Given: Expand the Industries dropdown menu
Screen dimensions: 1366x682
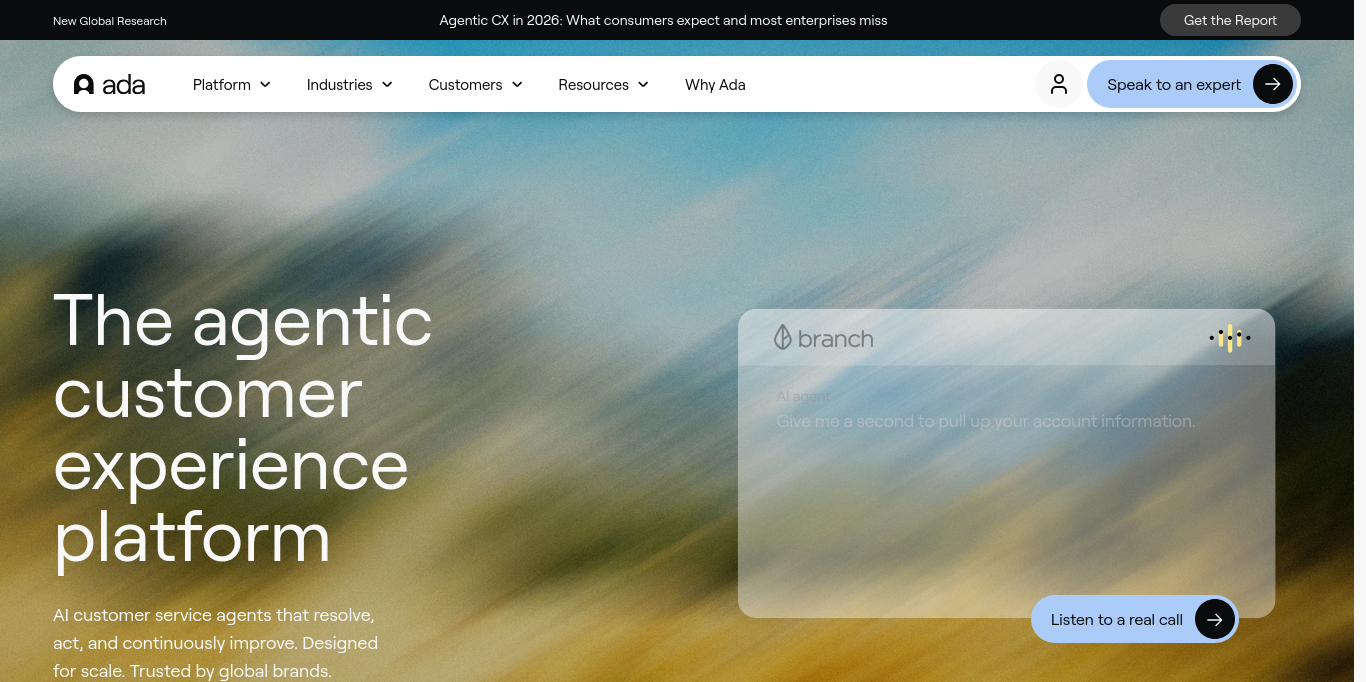Looking at the screenshot, I should pos(349,85).
